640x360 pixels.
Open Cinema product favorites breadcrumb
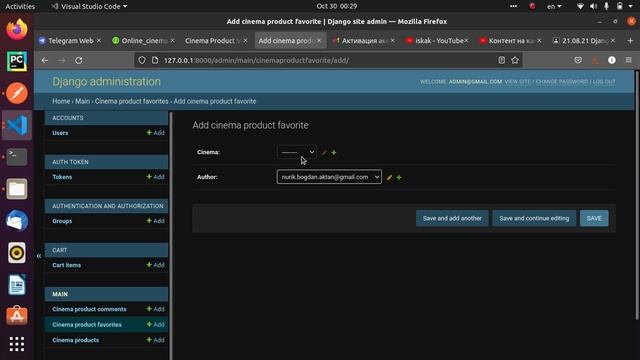[131, 101]
